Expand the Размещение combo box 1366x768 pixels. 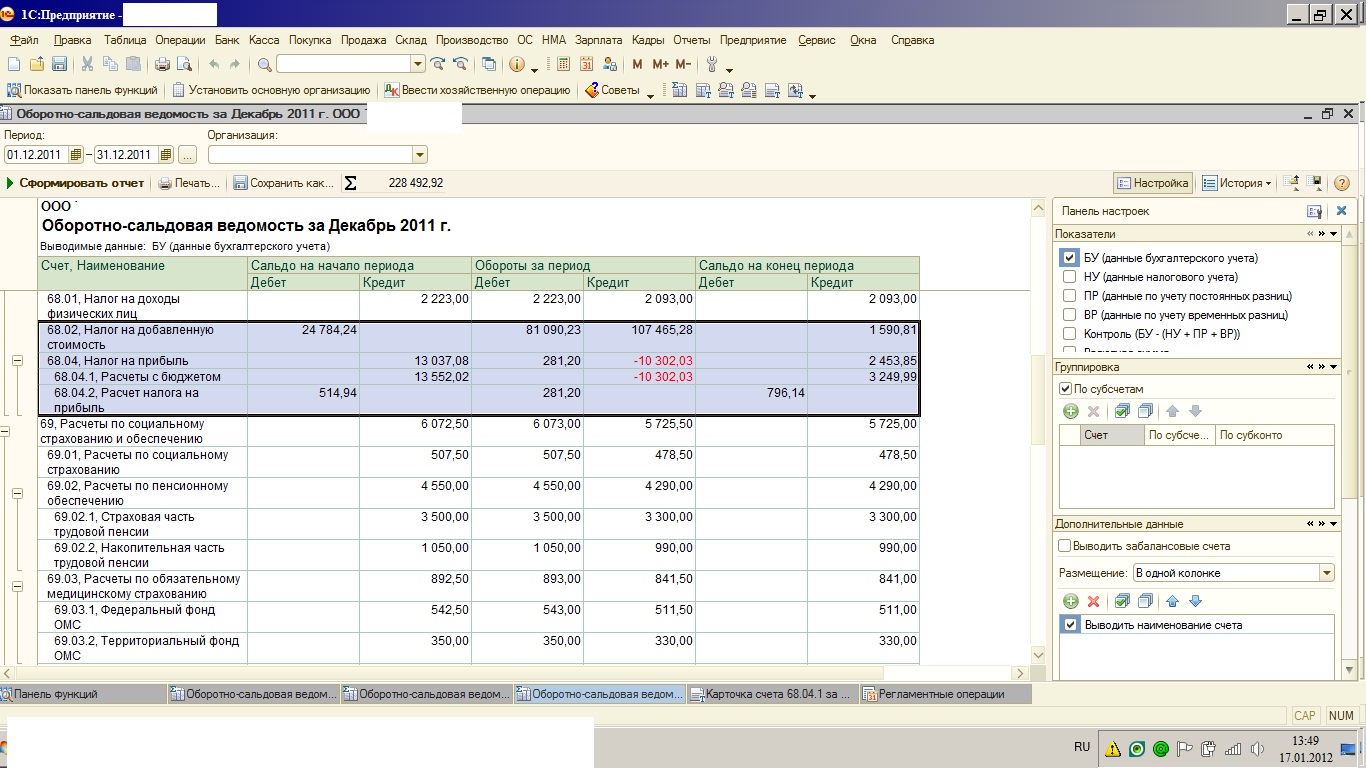pyautogui.click(x=1326, y=573)
